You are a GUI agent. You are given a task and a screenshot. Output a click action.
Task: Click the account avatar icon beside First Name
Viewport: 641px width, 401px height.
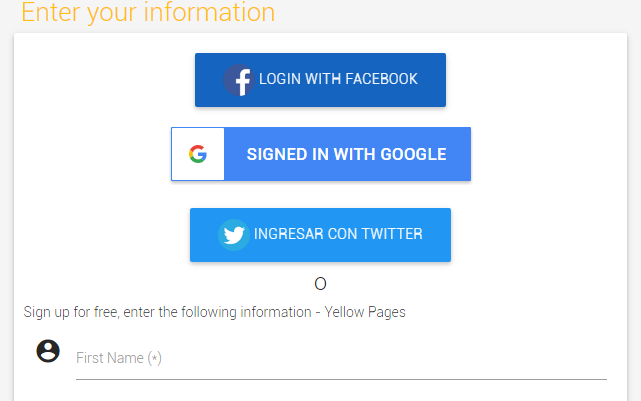(48, 351)
